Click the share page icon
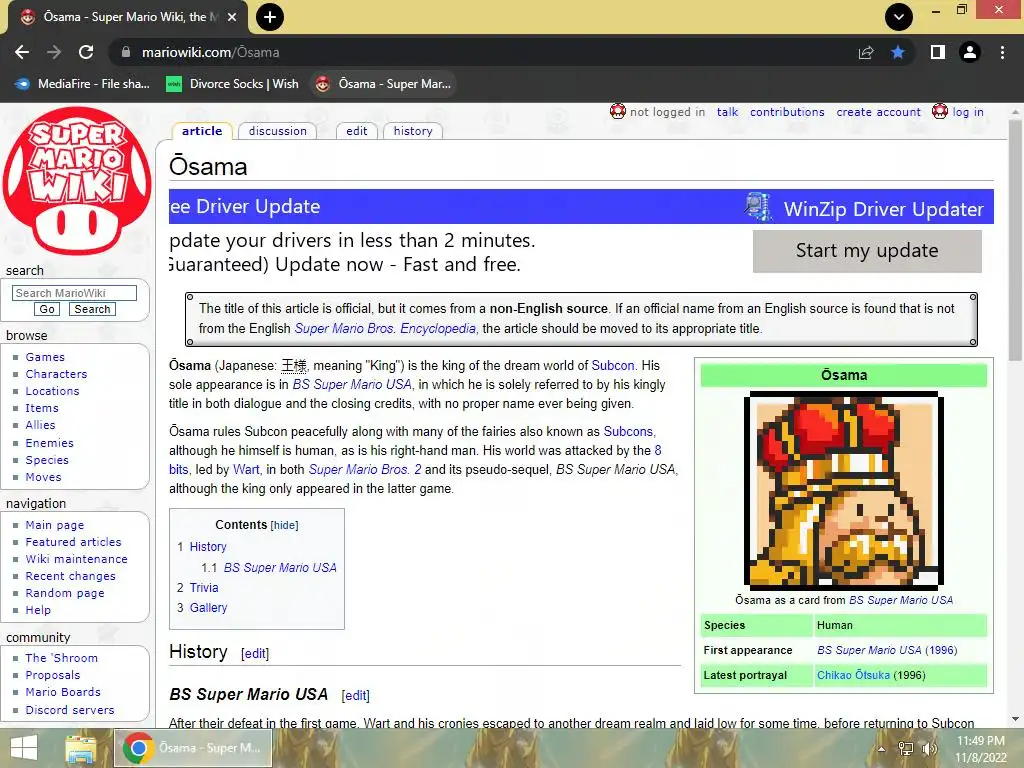The height and width of the screenshot is (768, 1024). click(866, 52)
